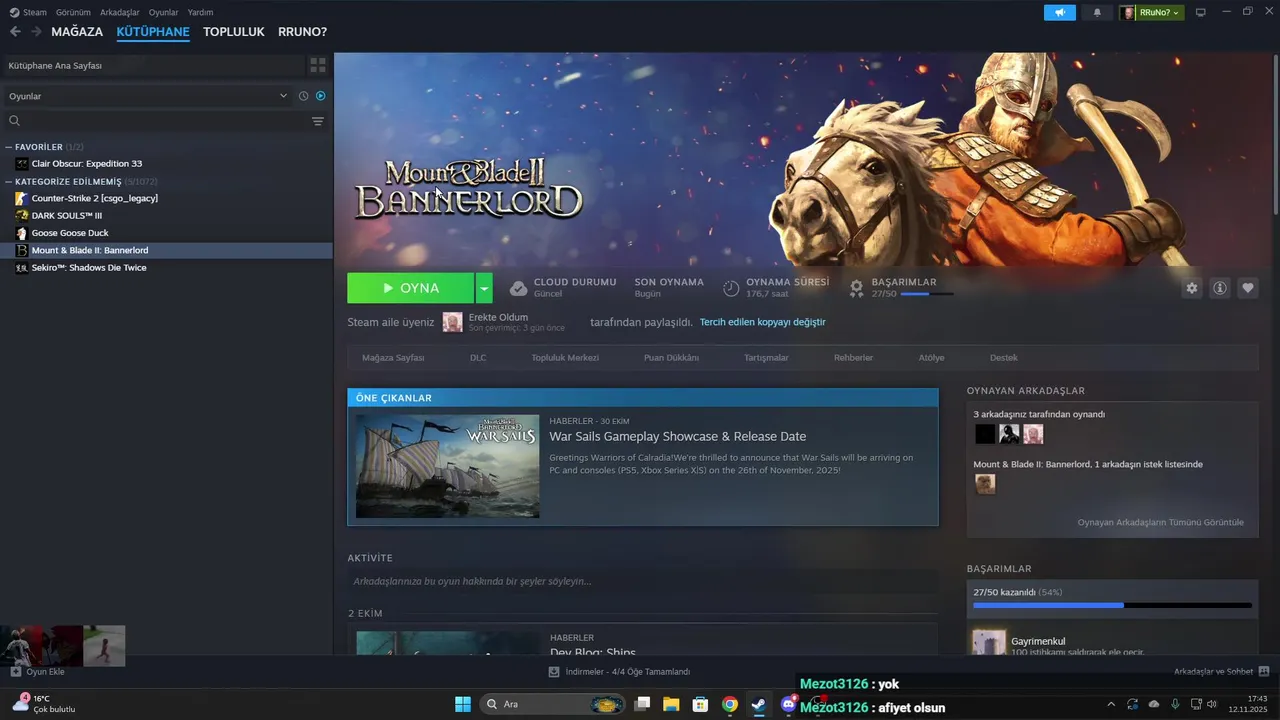Click Tercih edilen kopyayı değiştir link
Image resolution: width=1280 pixels, height=720 pixels.
(762, 322)
